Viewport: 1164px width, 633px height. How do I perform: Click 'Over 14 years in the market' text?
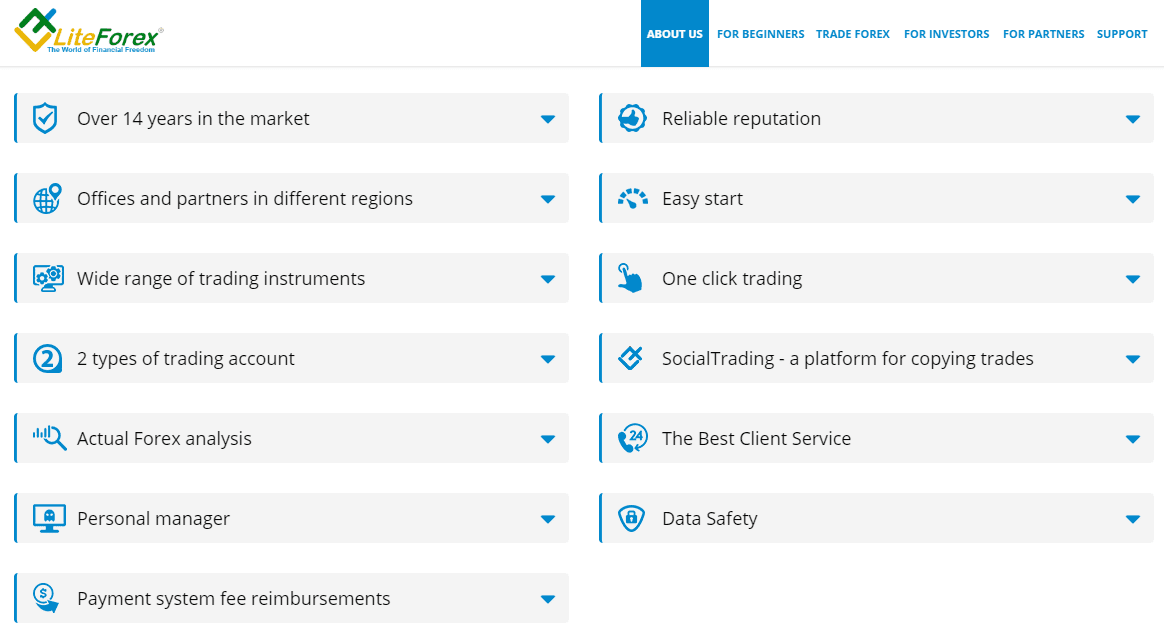(193, 119)
